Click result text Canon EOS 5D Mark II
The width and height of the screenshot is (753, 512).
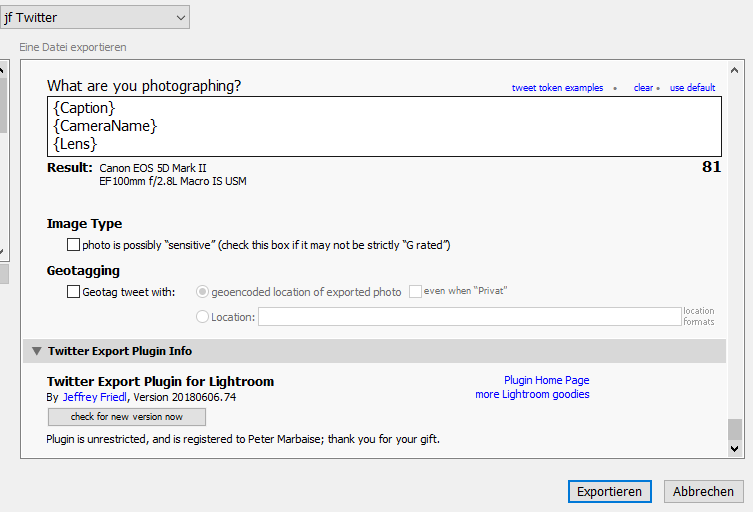tap(153, 168)
